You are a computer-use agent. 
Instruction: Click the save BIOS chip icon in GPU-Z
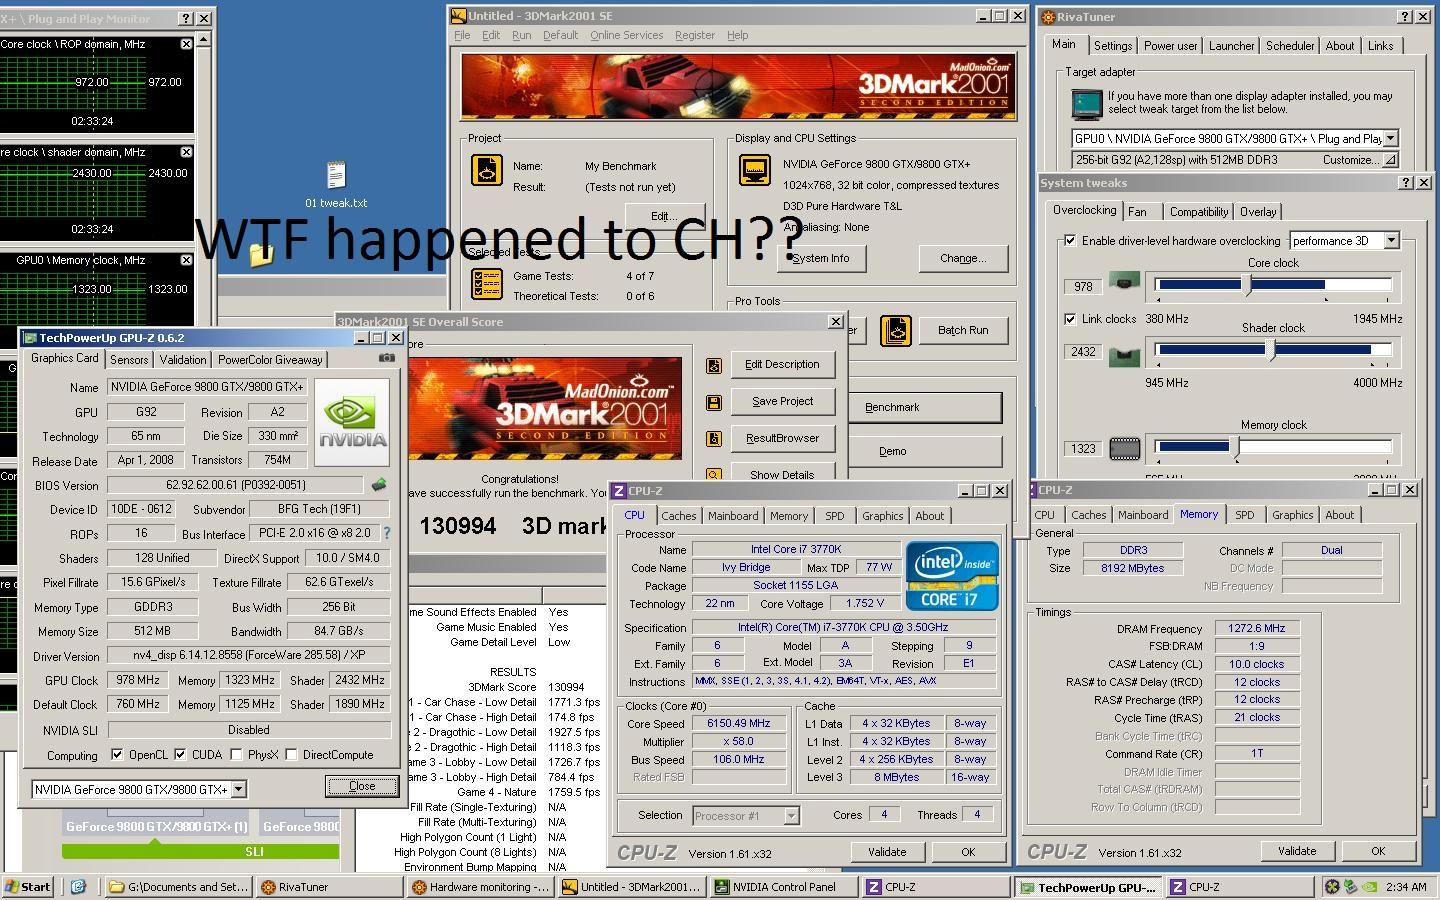coord(379,485)
